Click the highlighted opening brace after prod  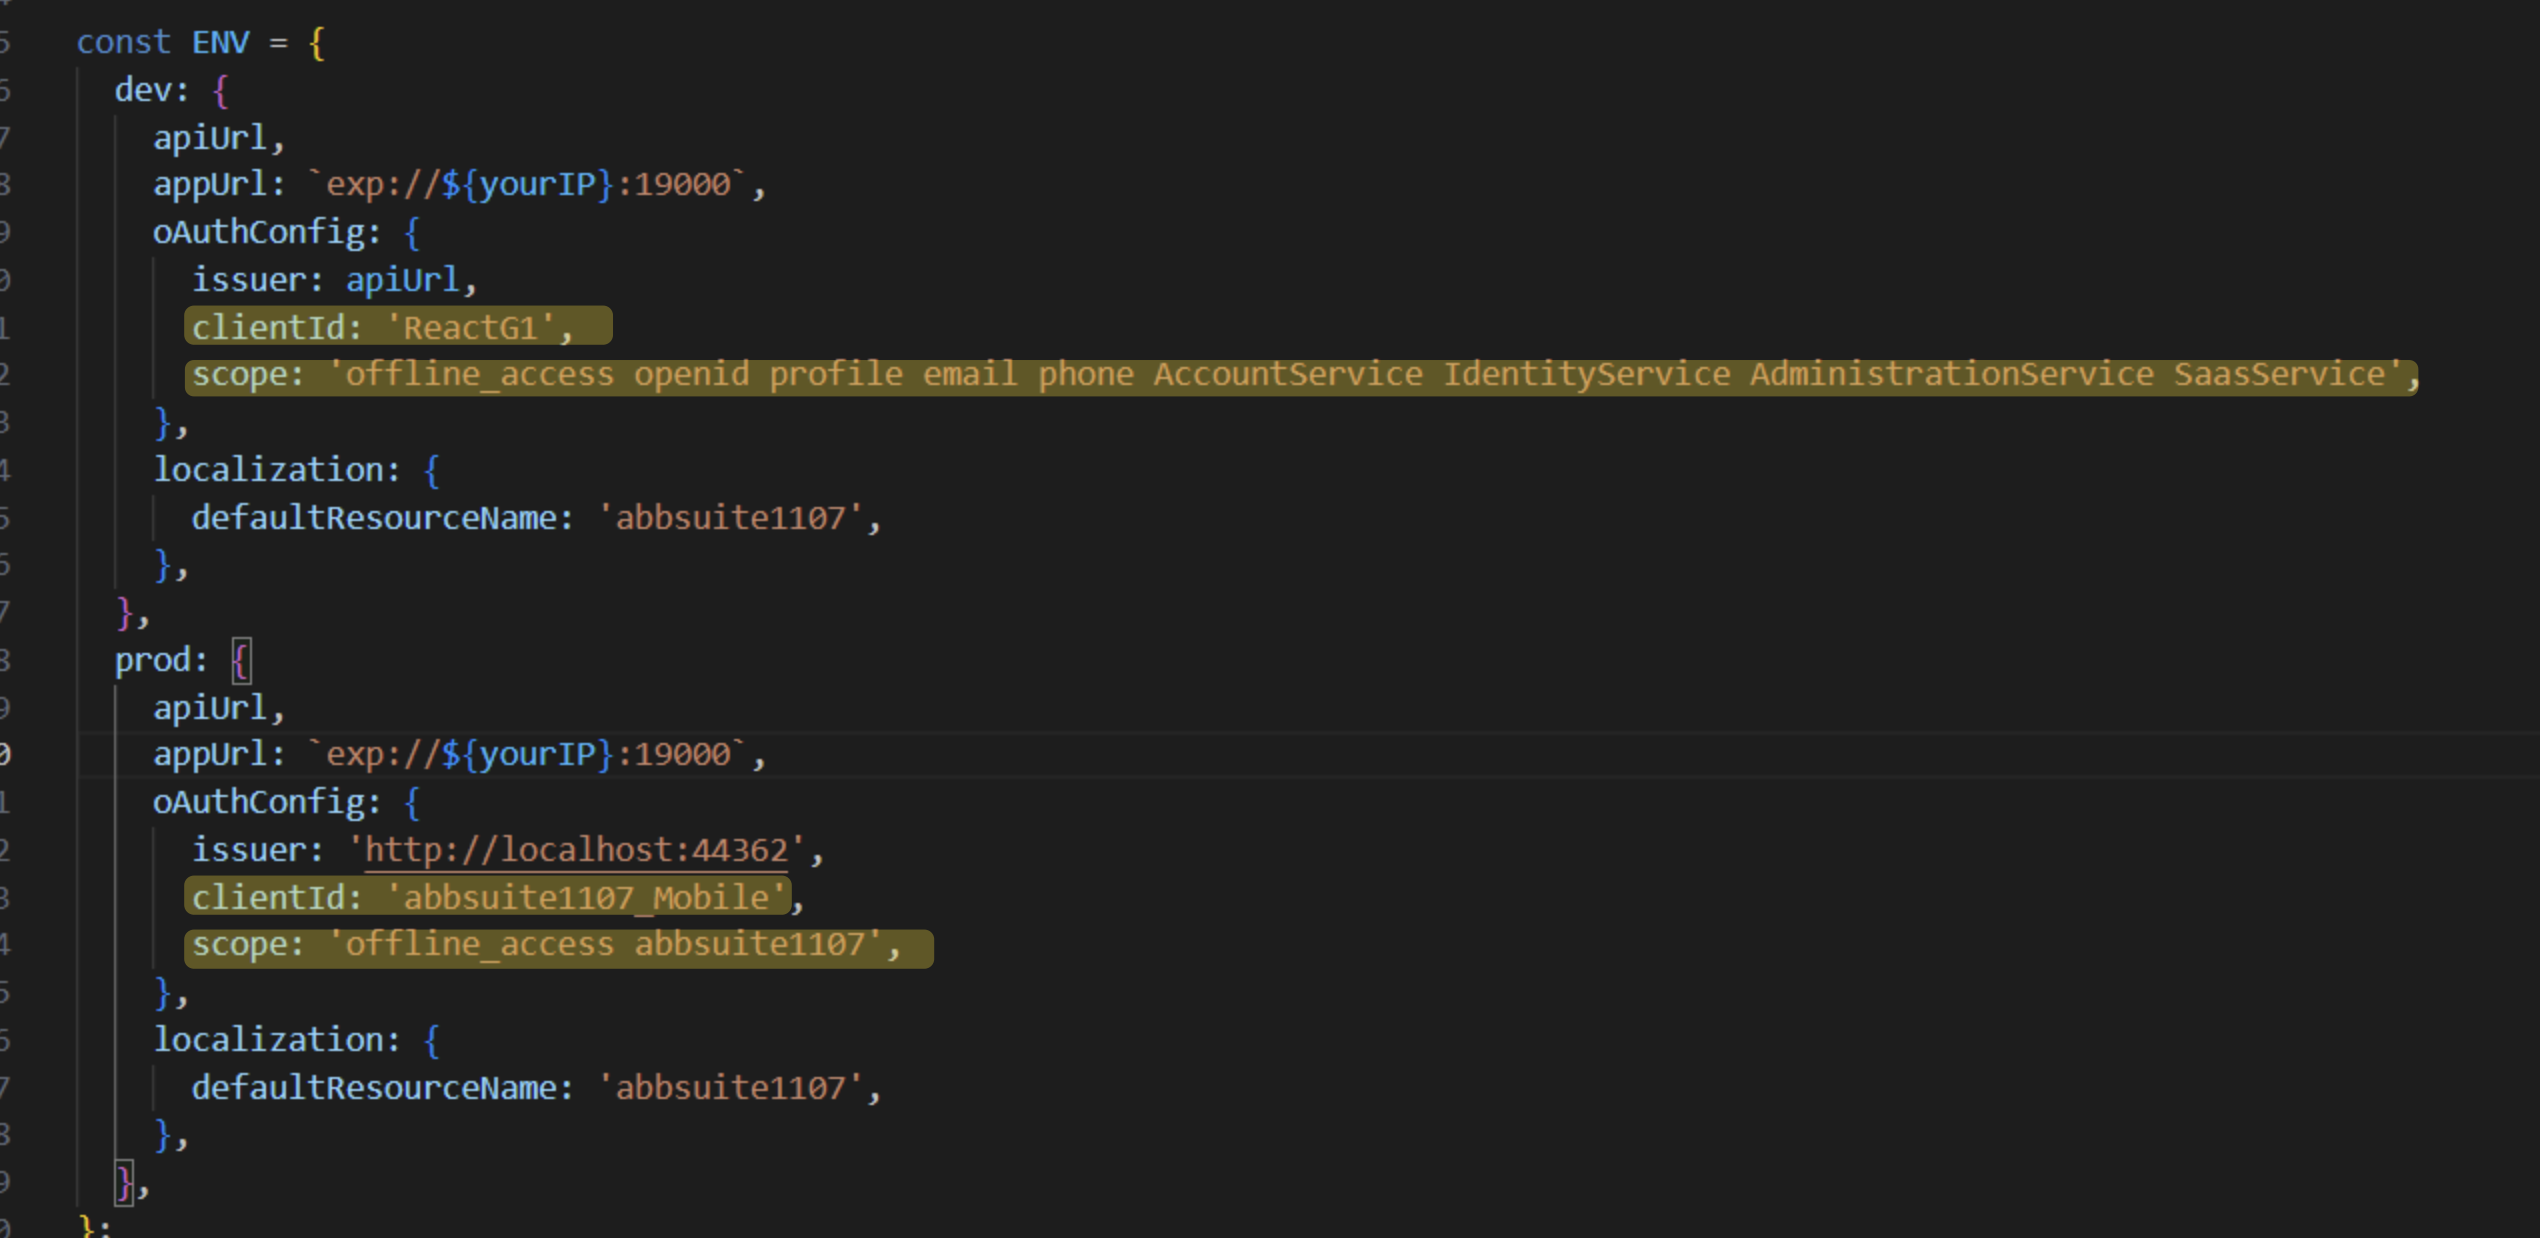coord(240,660)
